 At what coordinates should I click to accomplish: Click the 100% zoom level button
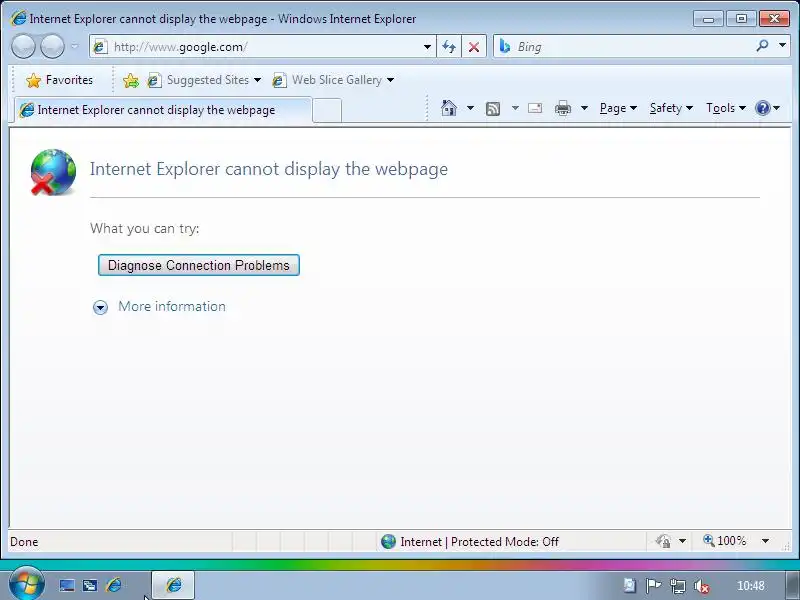coord(724,541)
